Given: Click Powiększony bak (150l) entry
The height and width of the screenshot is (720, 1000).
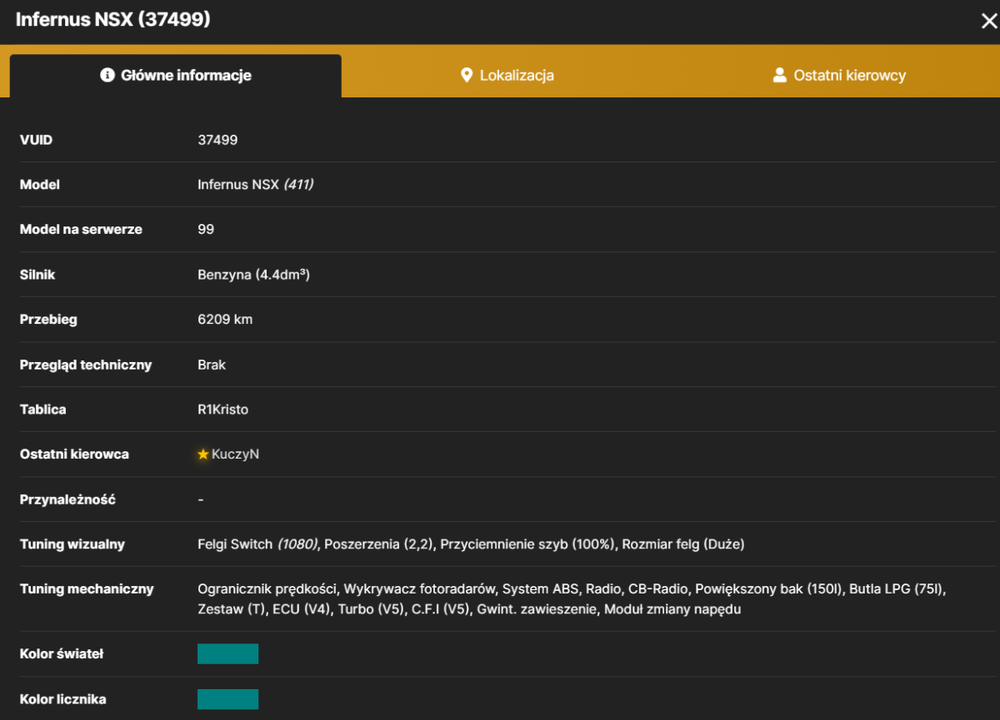Looking at the screenshot, I should [x=768, y=589].
